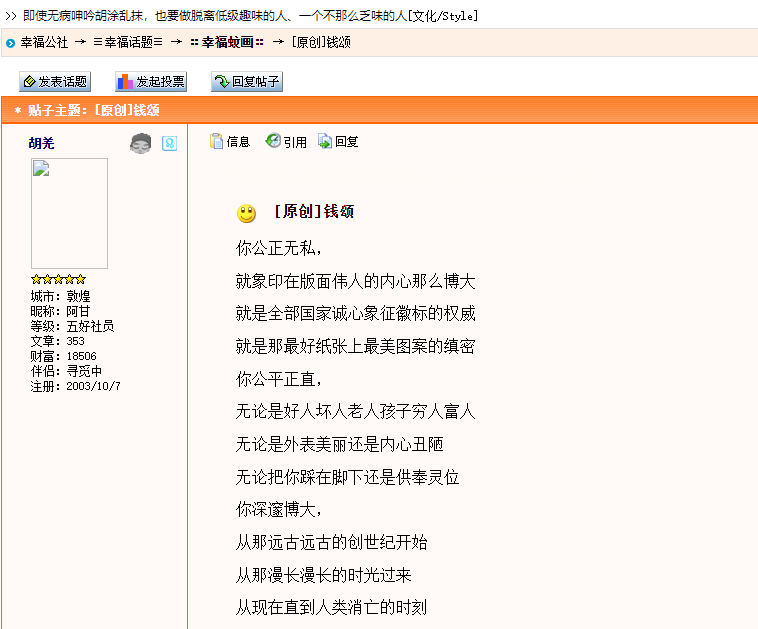Click the poem line 你深邃博大
This screenshot has height=629, width=758.
[279, 510]
